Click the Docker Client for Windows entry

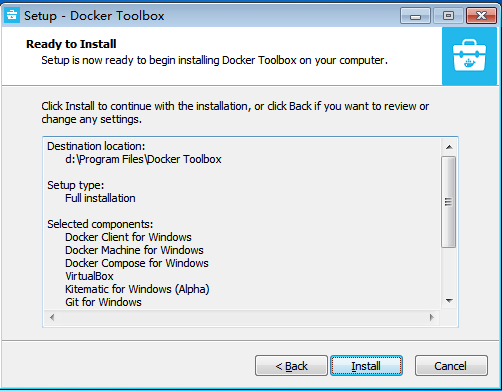point(128,237)
